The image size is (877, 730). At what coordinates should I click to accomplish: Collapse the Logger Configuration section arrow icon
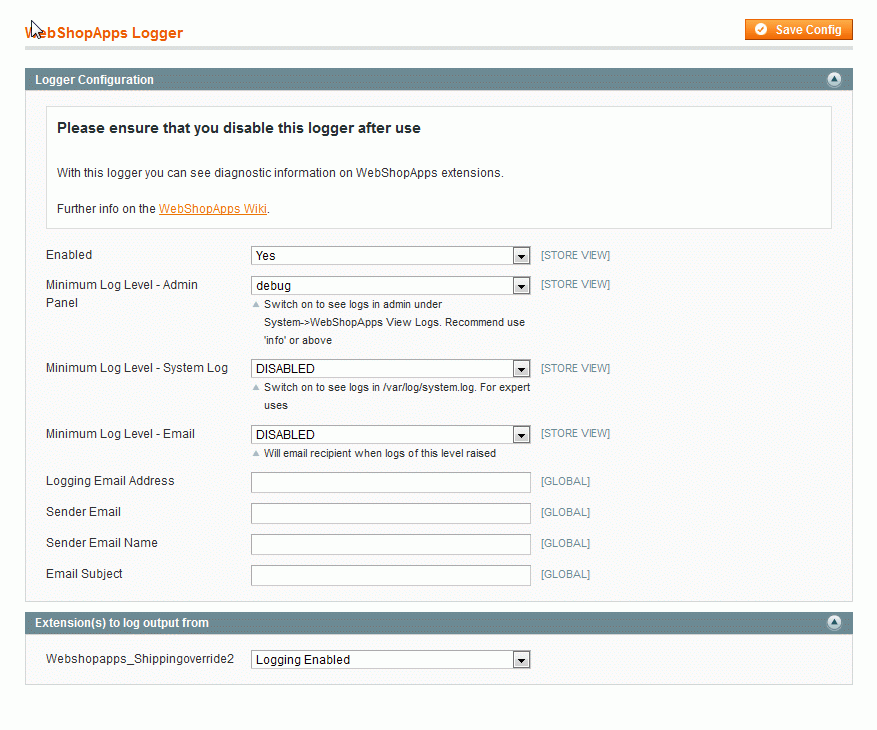click(834, 80)
